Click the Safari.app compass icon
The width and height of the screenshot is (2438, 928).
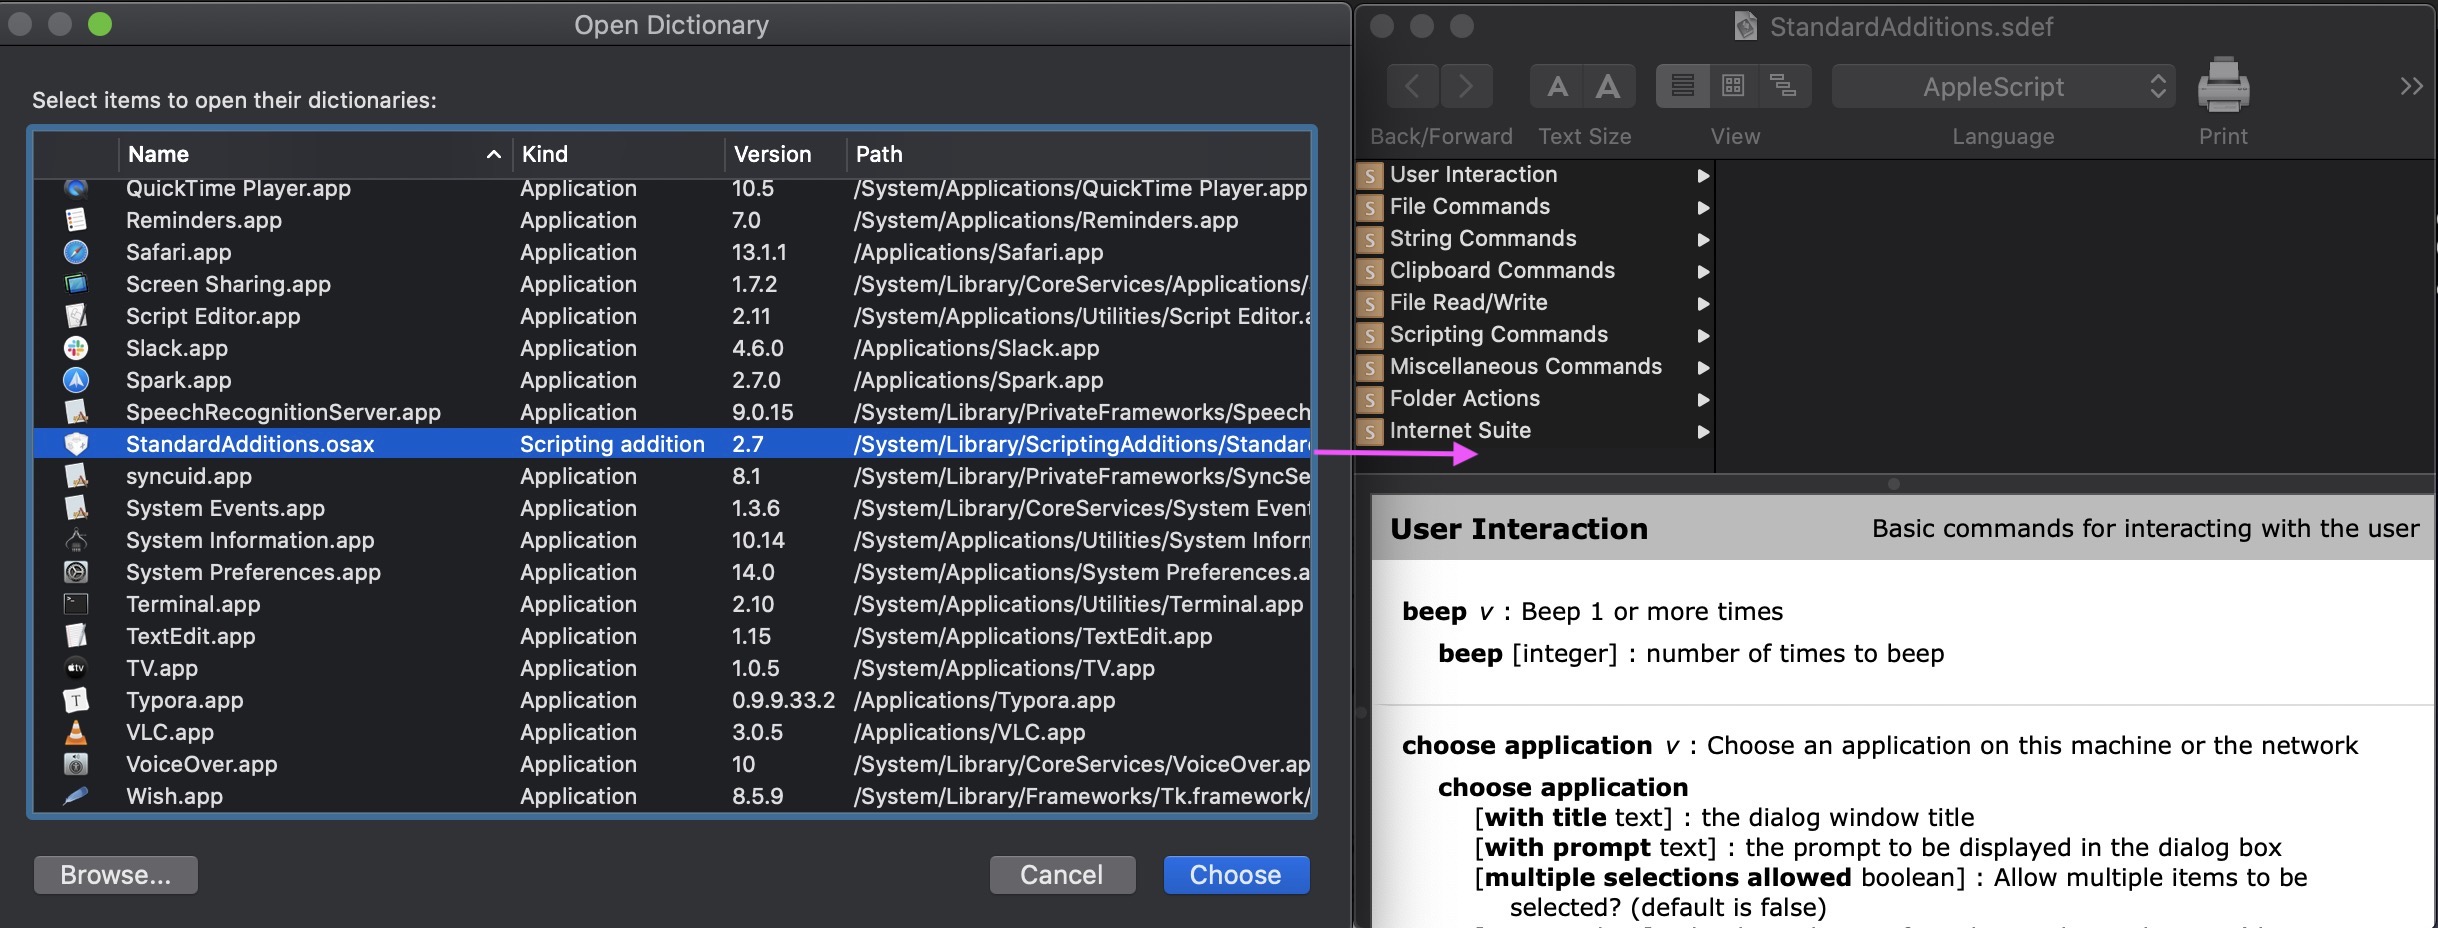point(76,252)
